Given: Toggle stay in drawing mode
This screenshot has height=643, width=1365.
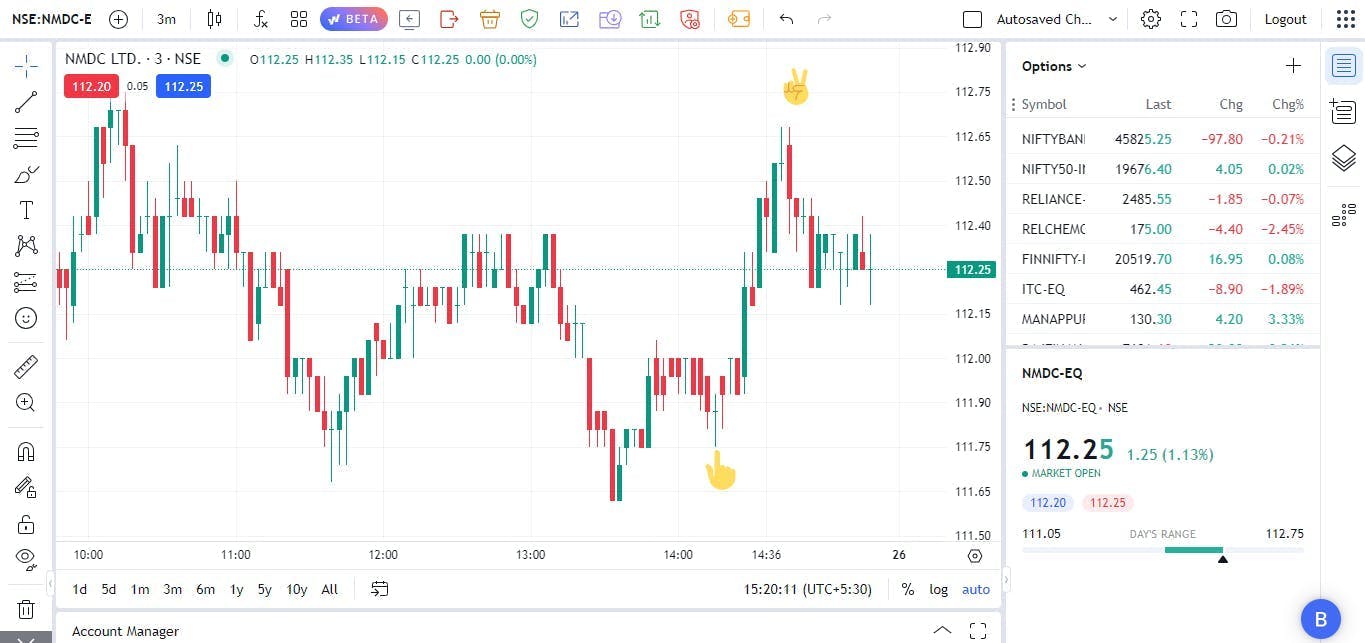Looking at the screenshot, I should [26, 487].
